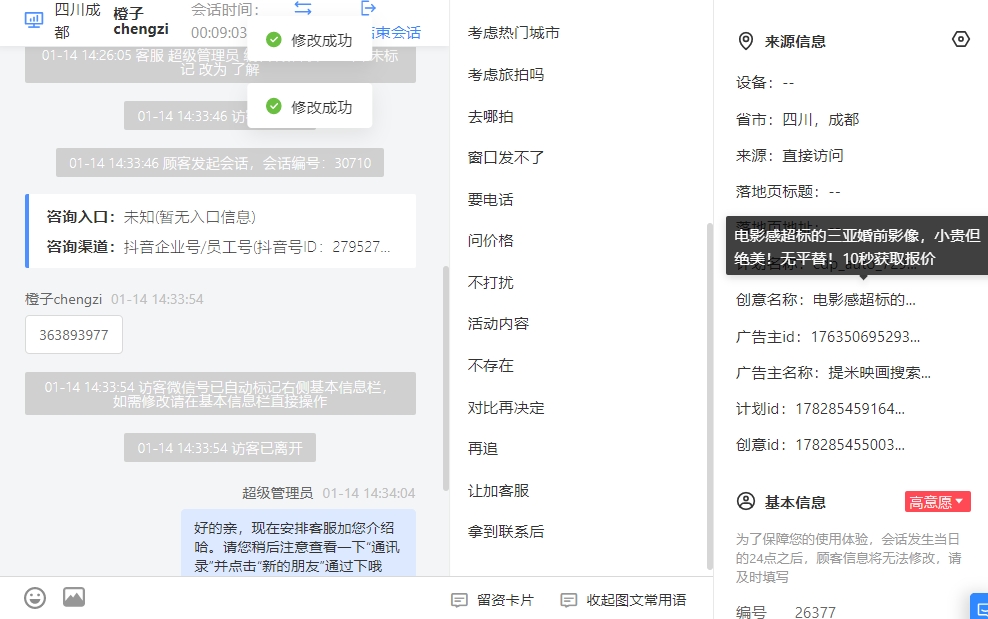
Task: Select quick phrase 对比再决定
Action: (506, 408)
